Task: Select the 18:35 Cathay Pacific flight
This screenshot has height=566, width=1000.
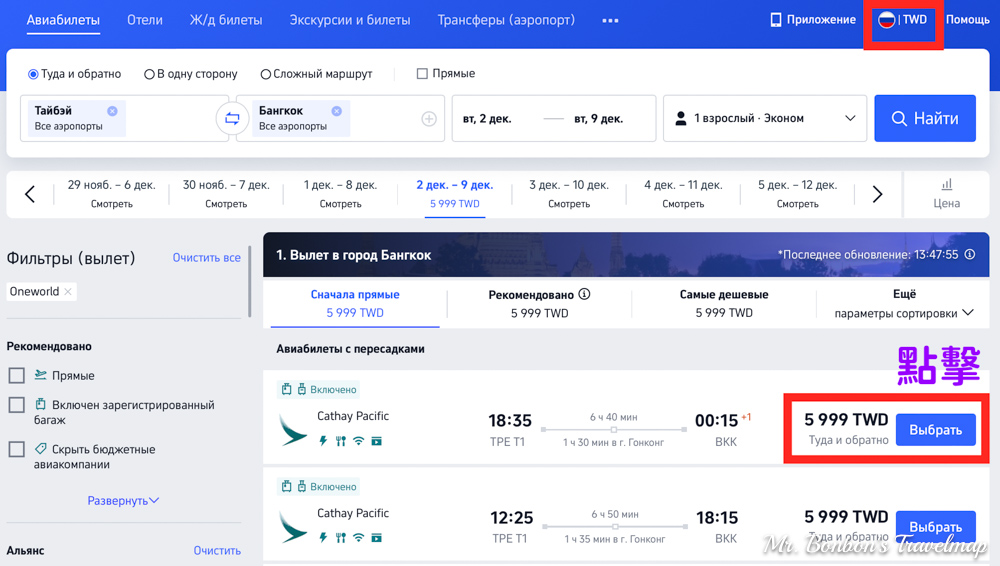Action: pyautogui.click(x=935, y=430)
